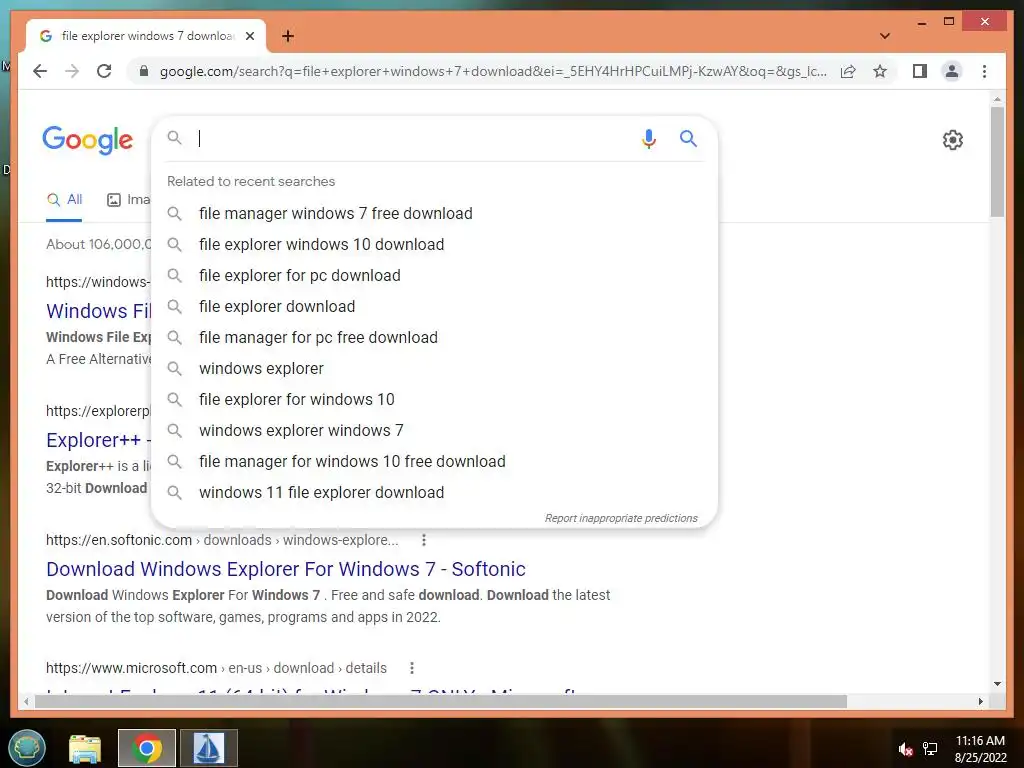This screenshot has height=768, width=1024.
Task: Open the taskbar clock showing 11:16 AM
Action: pyautogui.click(x=980, y=749)
